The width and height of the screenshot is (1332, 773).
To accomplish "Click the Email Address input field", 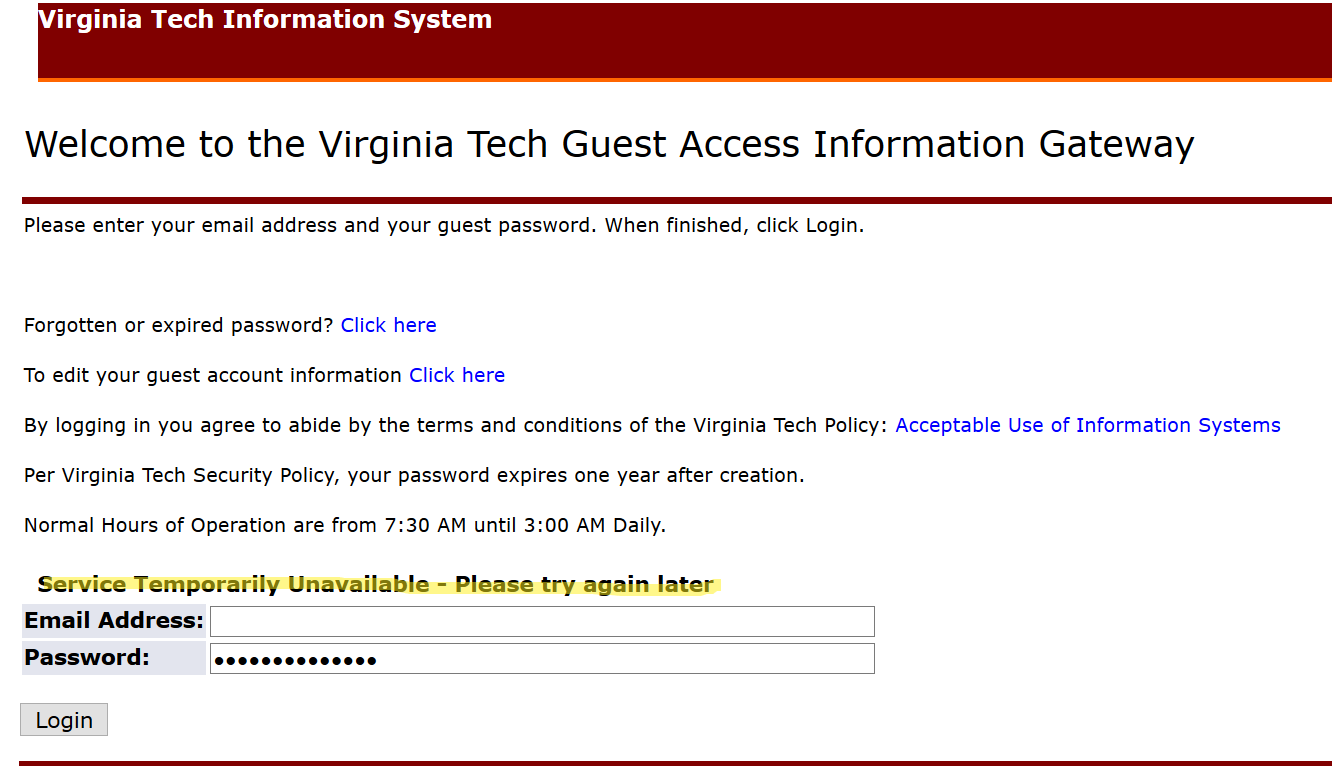I will pyautogui.click(x=542, y=621).
